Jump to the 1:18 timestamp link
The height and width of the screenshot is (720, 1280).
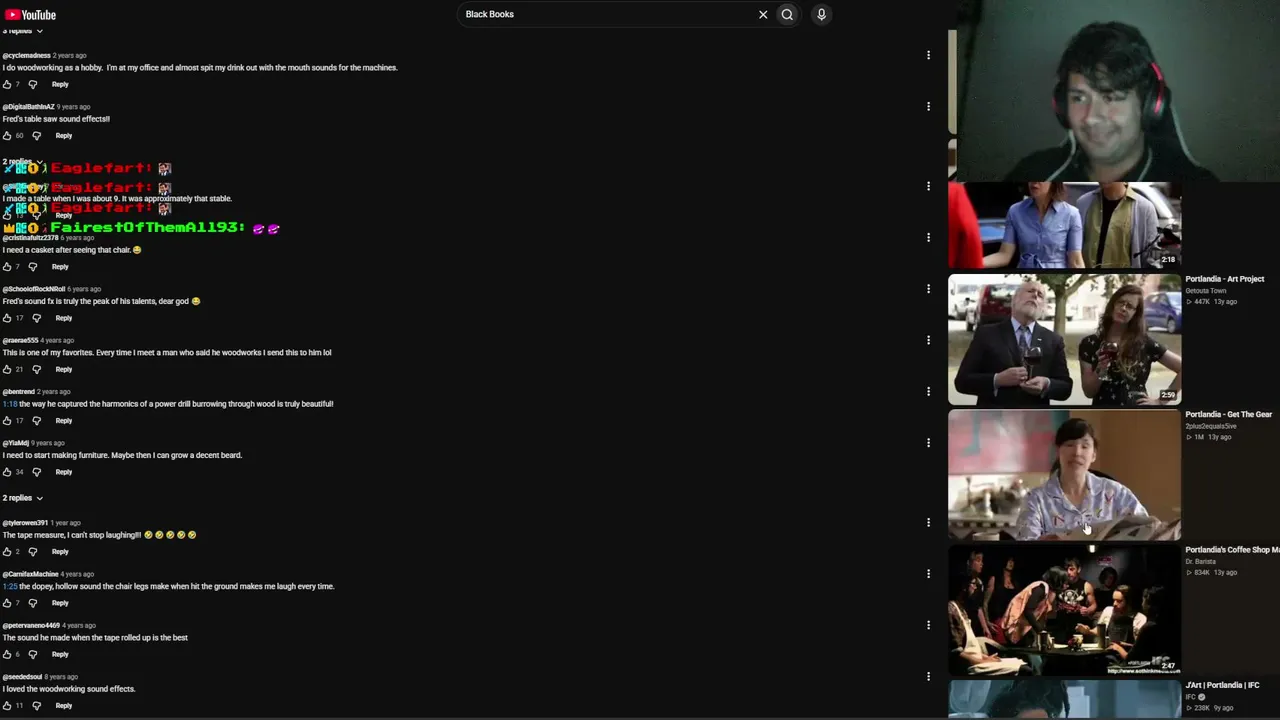tap(9, 404)
